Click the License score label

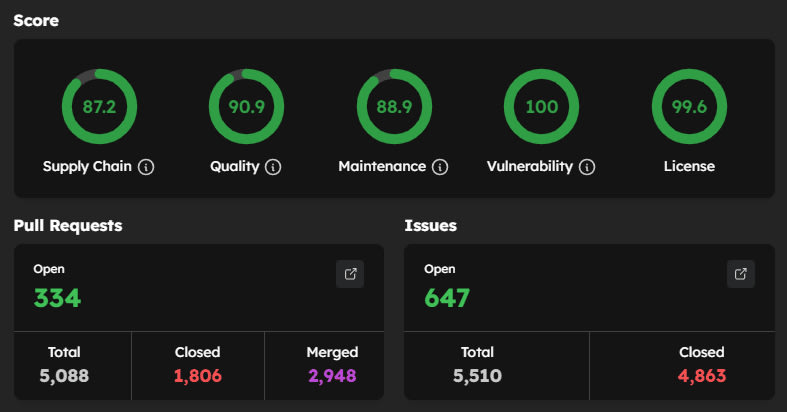(x=689, y=166)
